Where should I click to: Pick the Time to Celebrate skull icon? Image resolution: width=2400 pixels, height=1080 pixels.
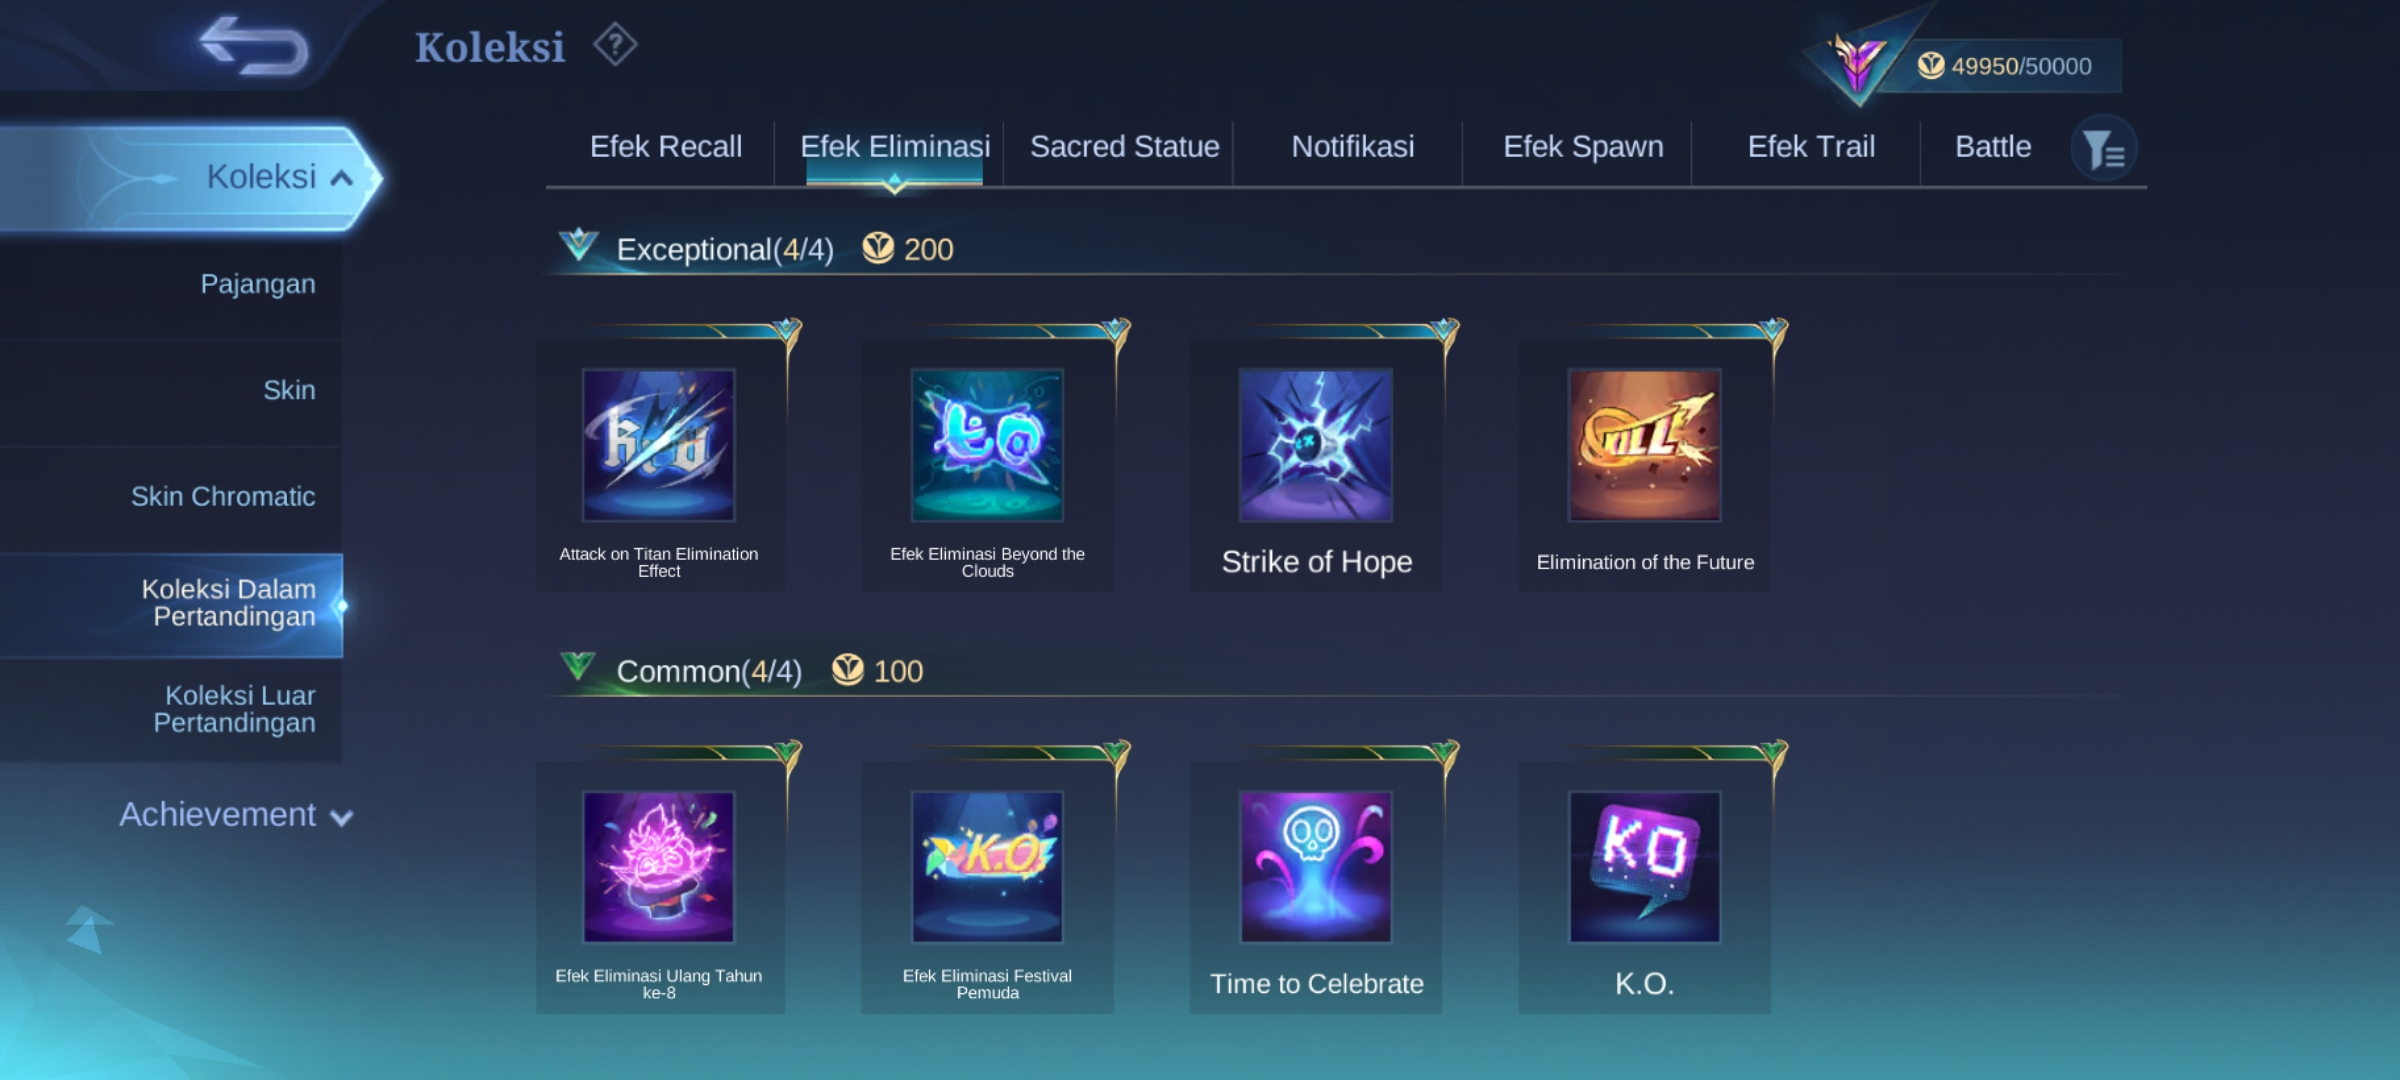click(1316, 867)
